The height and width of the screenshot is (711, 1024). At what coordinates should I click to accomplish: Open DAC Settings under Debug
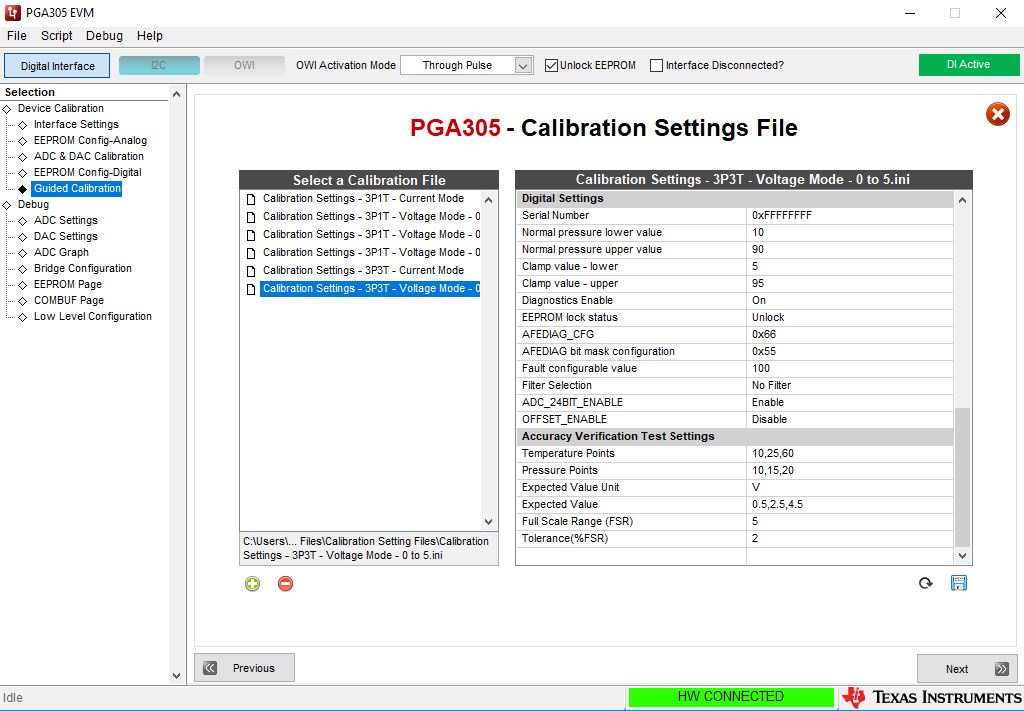point(65,236)
